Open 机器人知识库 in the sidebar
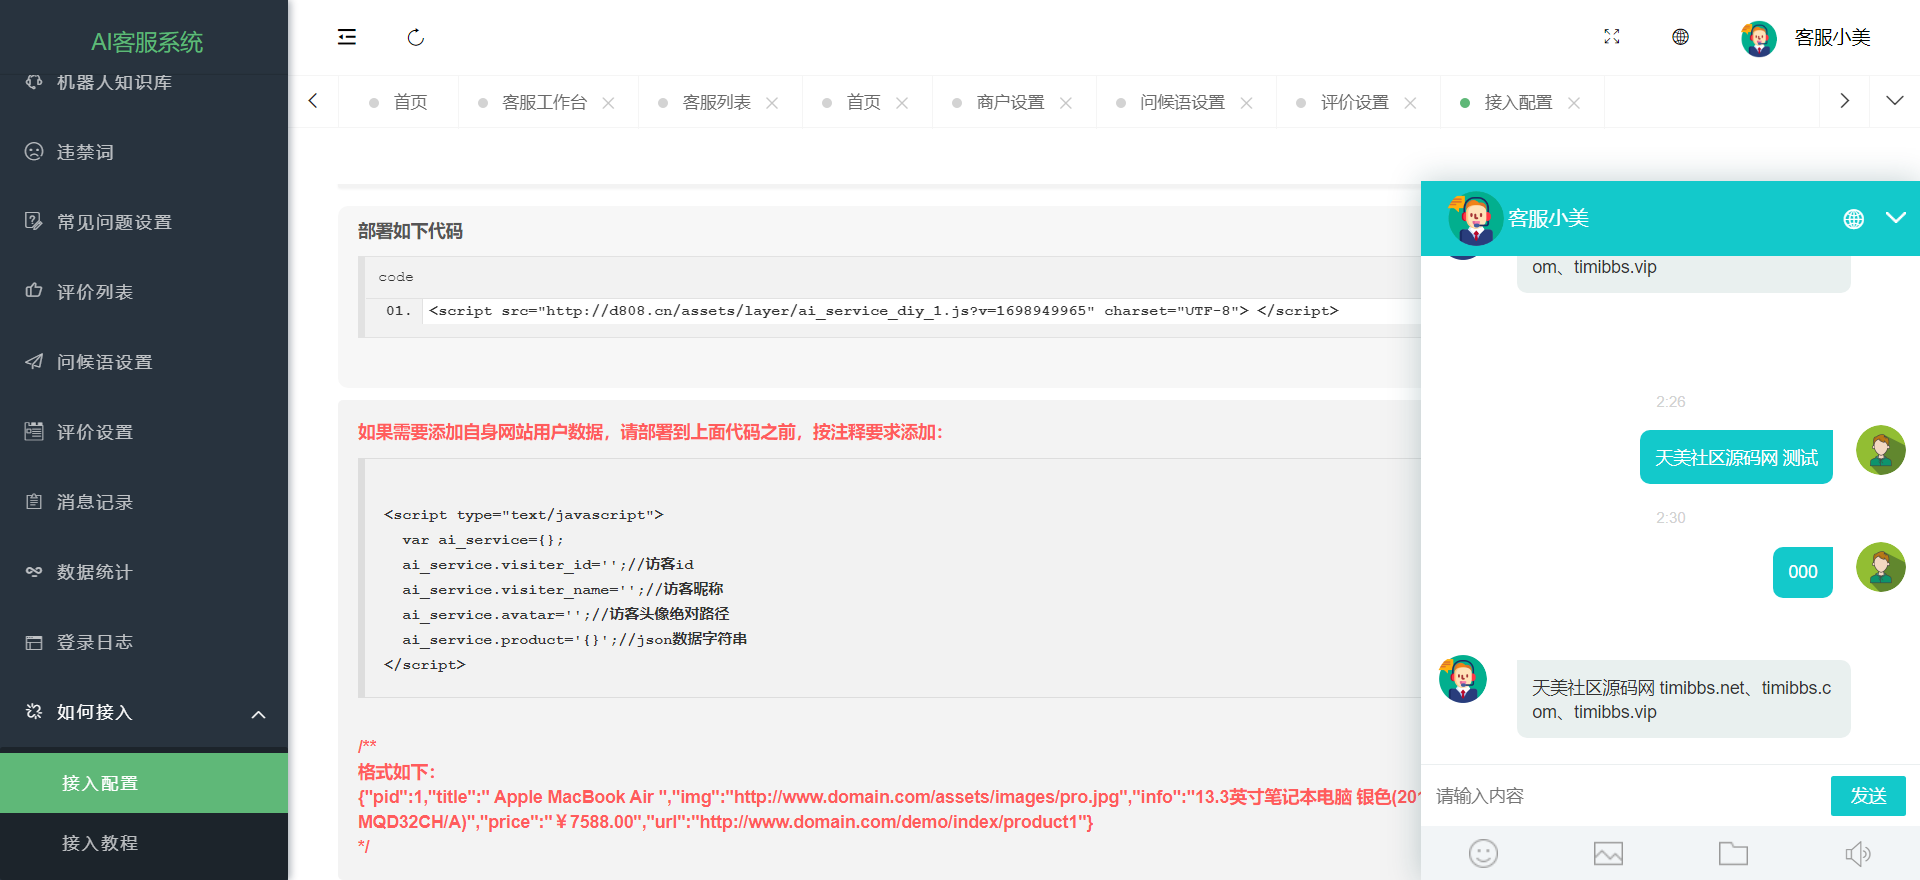Viewport: 1920px width, 880px height. pyautogui.click(x=144, y=82)
